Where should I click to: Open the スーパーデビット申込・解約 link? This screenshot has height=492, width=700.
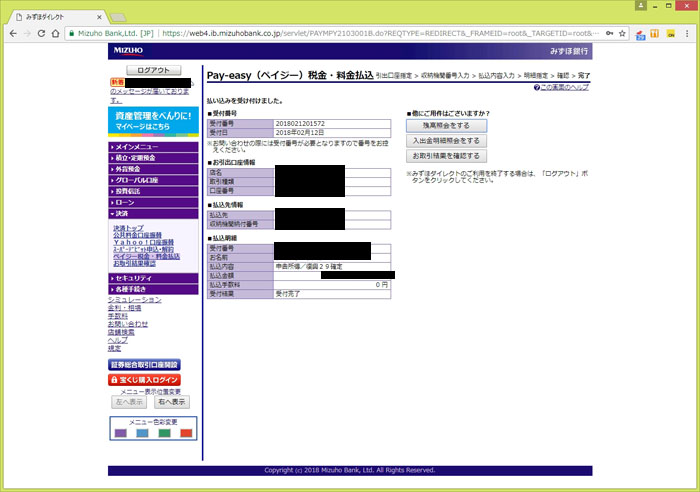(143, 249)
